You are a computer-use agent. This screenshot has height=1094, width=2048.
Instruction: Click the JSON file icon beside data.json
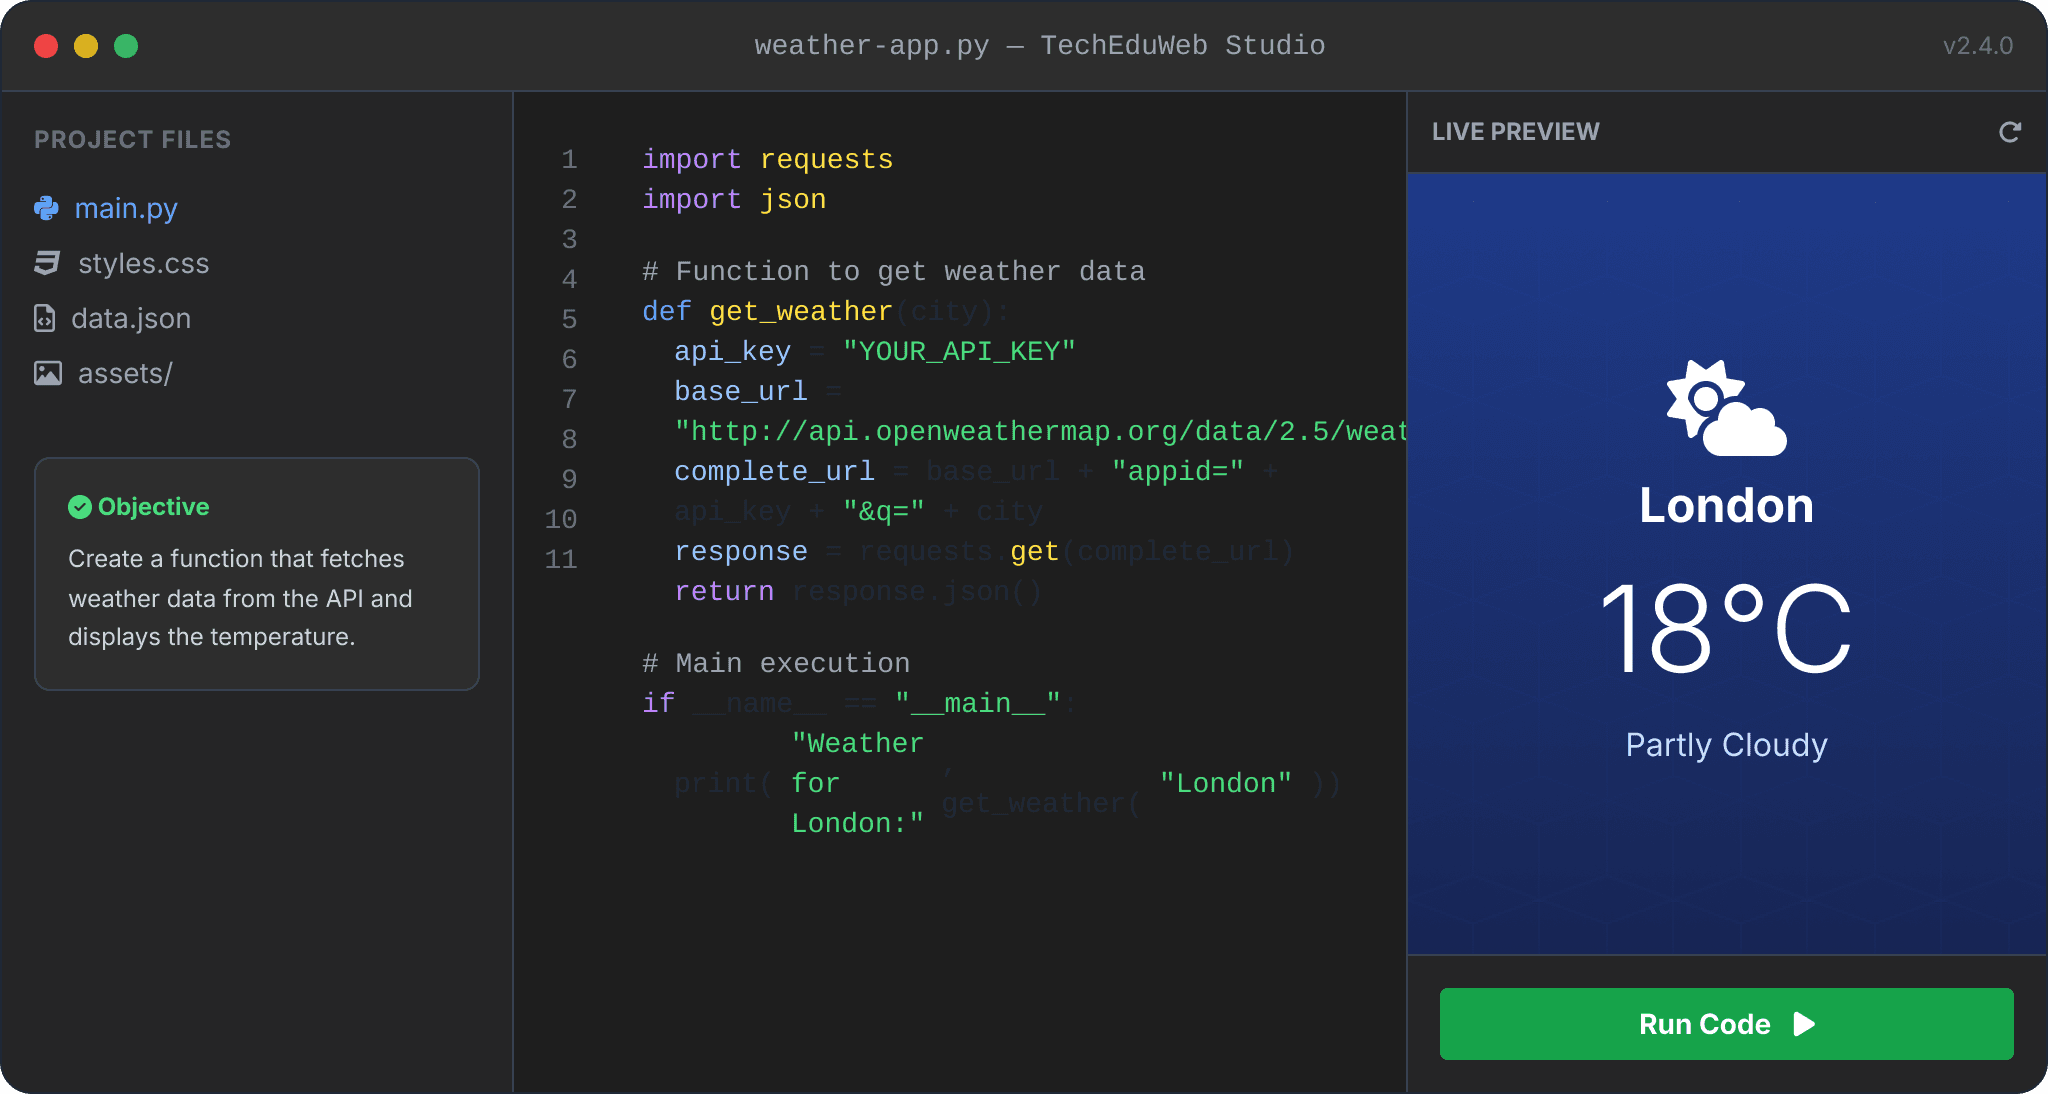click(45, 318)
